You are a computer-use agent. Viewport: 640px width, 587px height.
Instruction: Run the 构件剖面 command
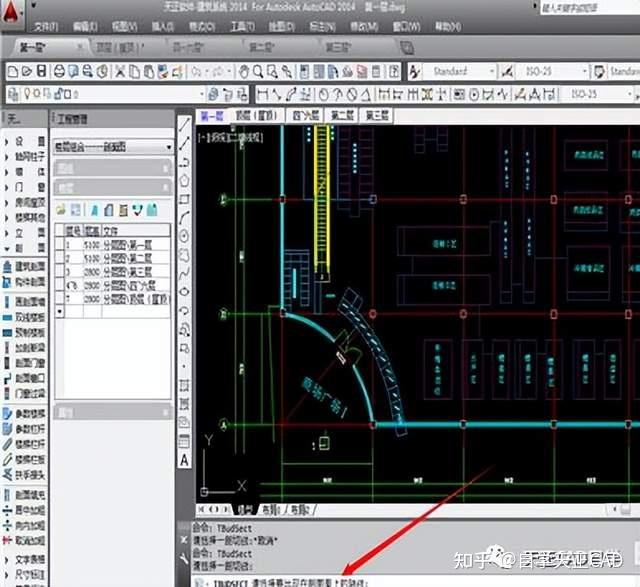24,282
